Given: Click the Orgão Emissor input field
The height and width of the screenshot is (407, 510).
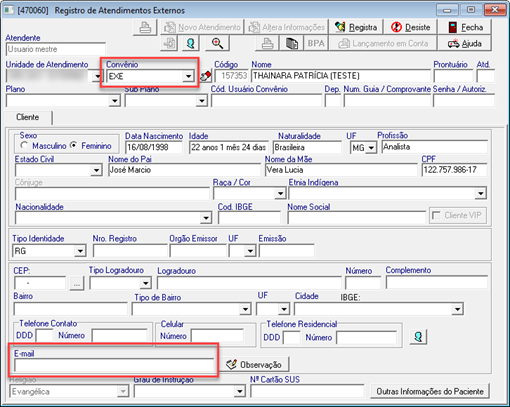Looking at the screenshot, I should 198,251.
